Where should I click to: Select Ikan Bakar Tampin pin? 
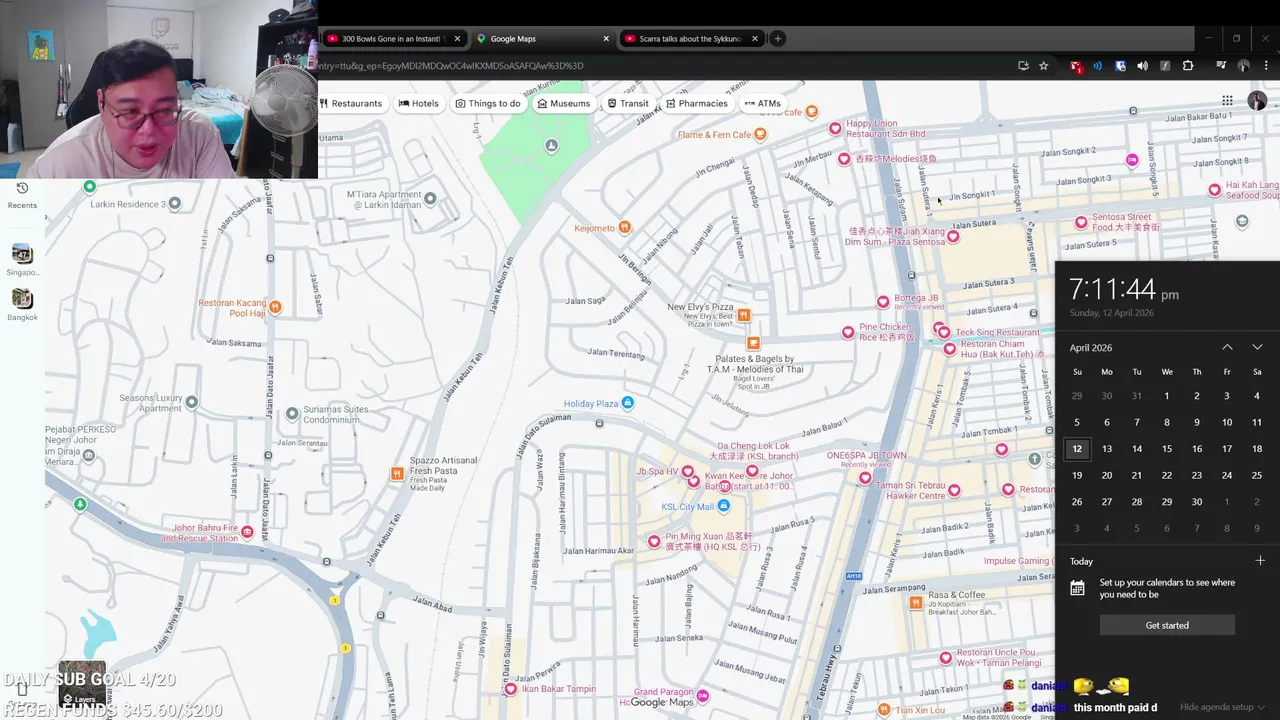[x=511, y=689]
